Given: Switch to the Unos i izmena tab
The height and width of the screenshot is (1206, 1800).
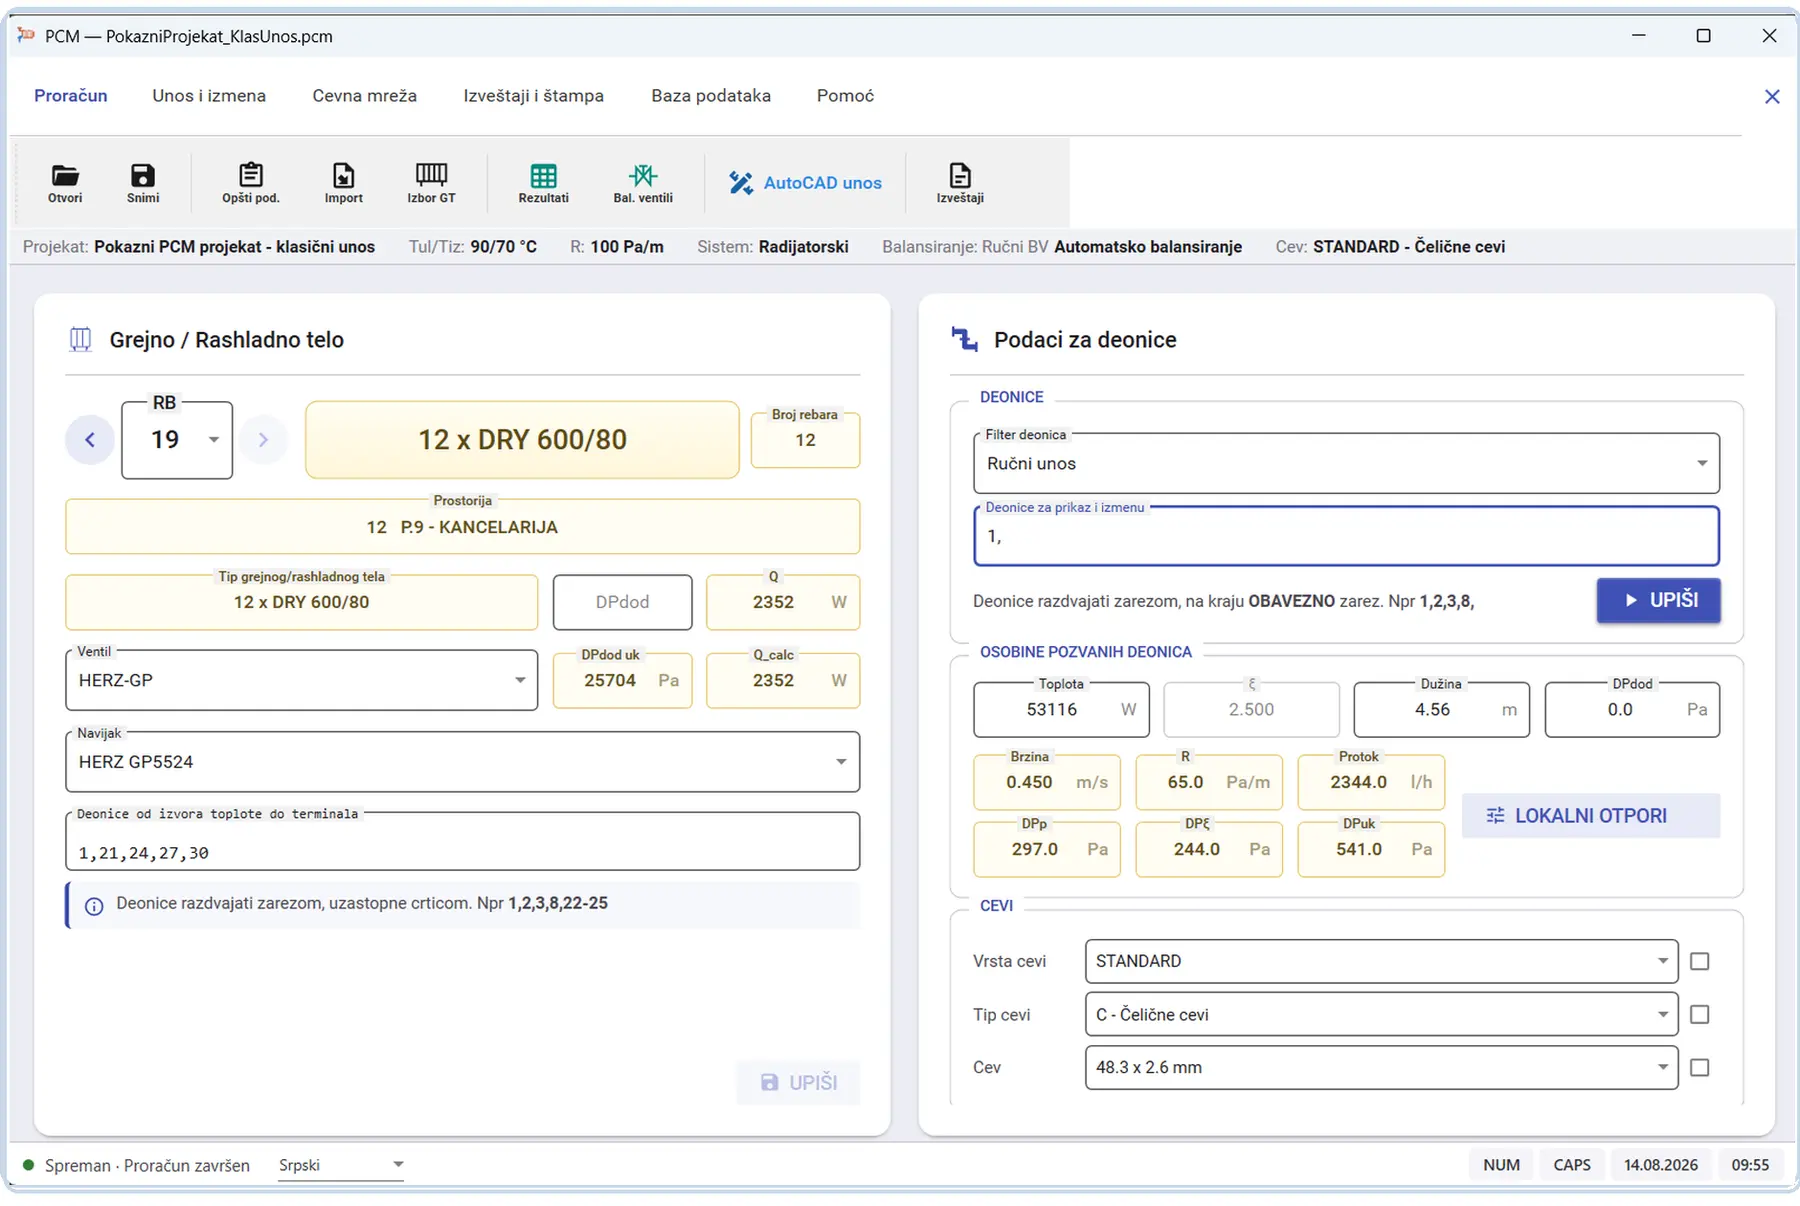Looking at the screenshot, I should [x=209, y=96].
